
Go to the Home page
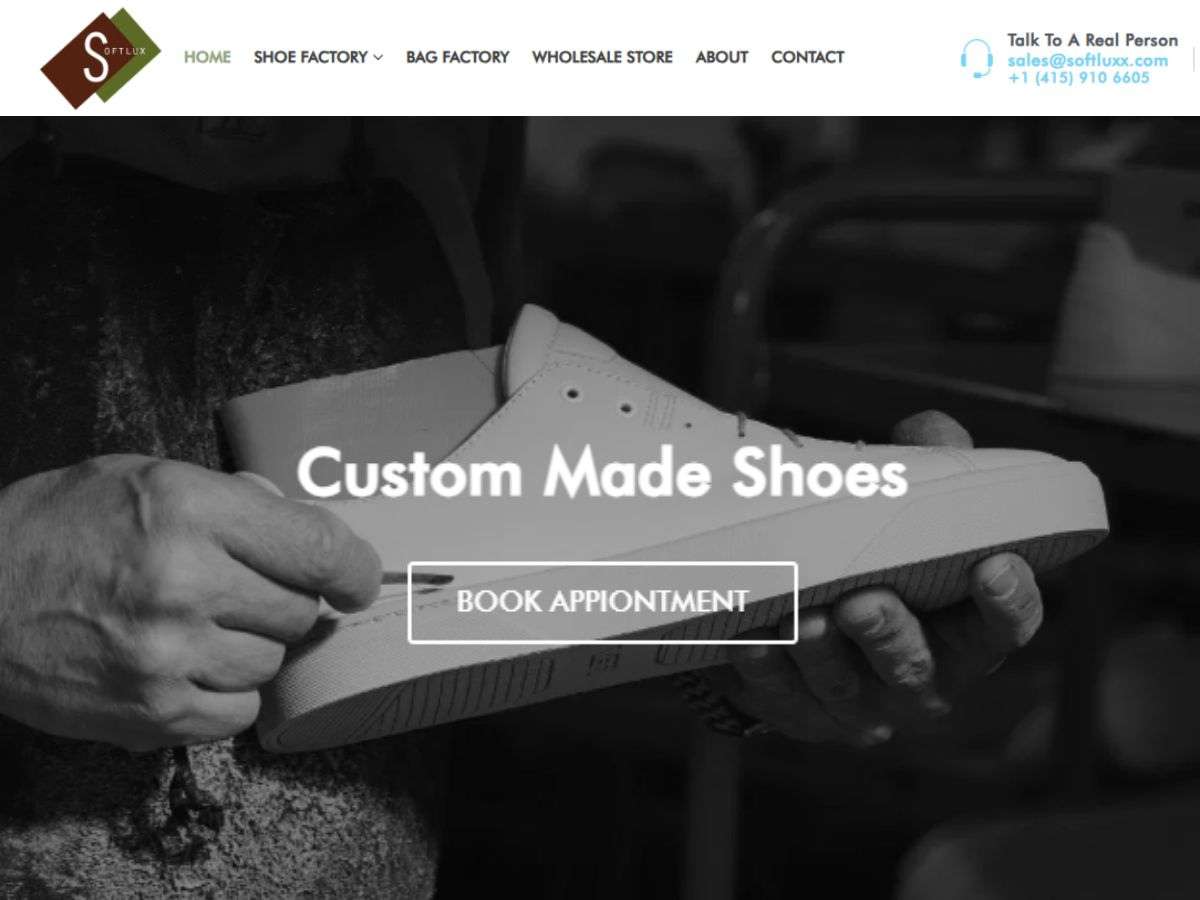(207, 58)
